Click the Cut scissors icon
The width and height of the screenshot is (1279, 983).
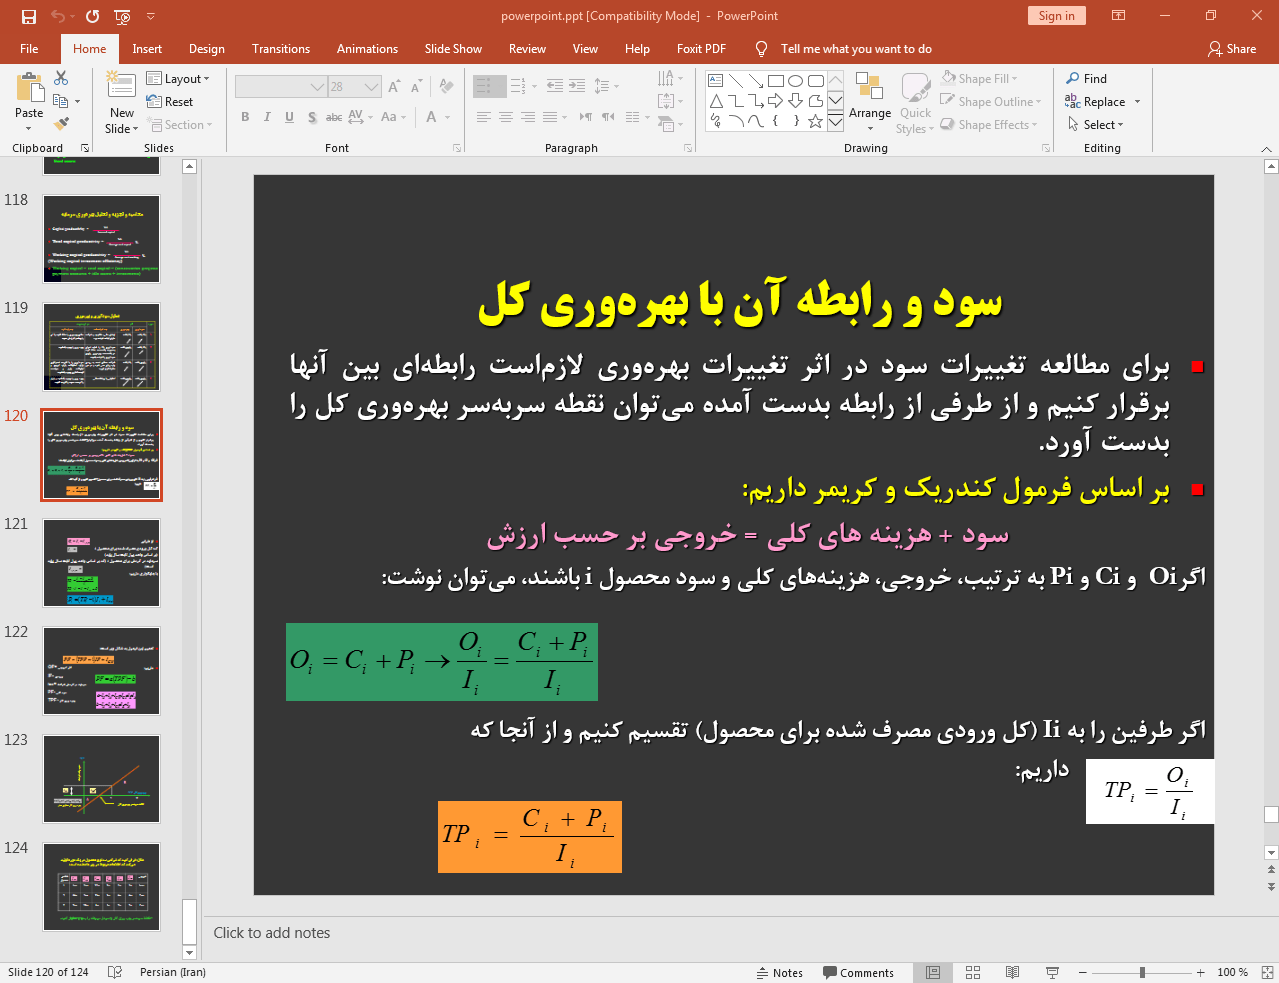pos(61,78)
